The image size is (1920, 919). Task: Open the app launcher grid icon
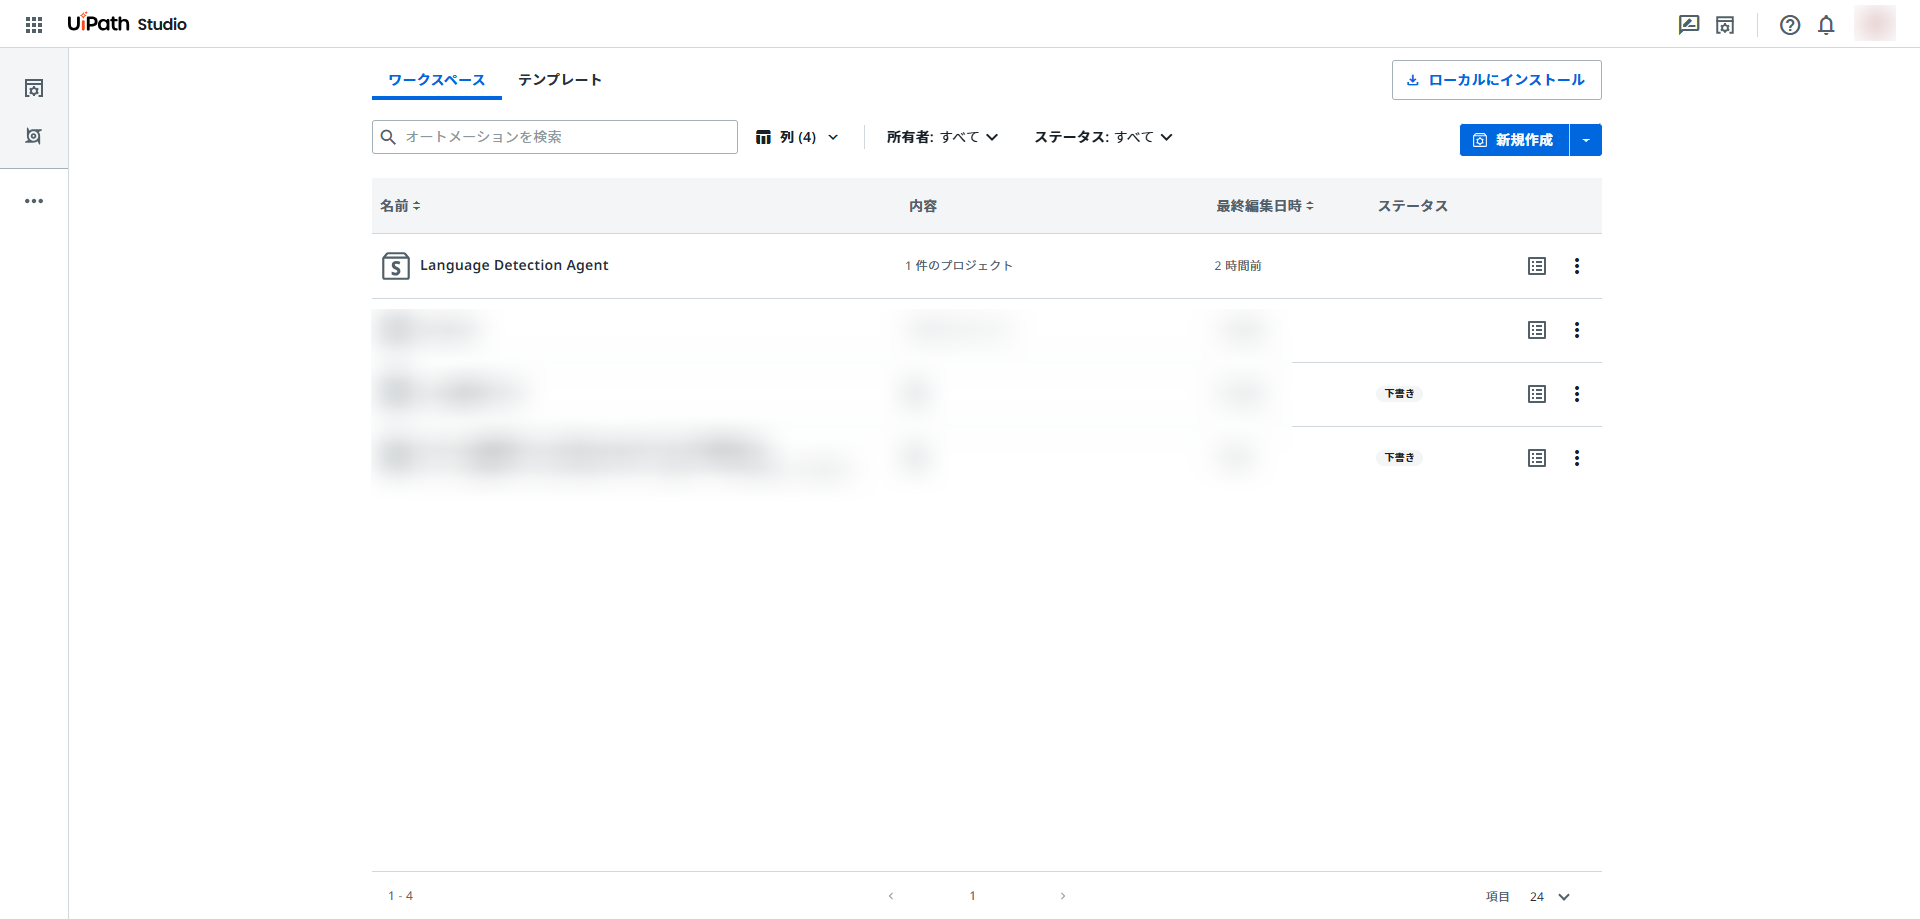click(x=34, y=24)
